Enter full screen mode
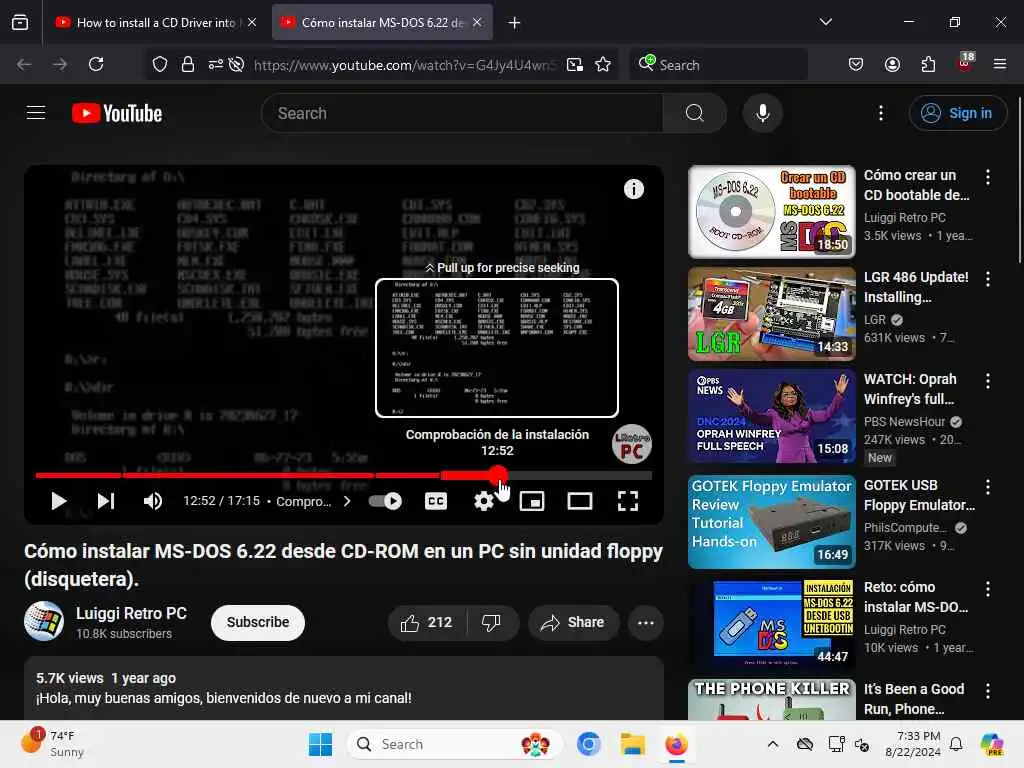Image resolution: width=1024 pixels, height=768 pixels. [x=628, y=501]
